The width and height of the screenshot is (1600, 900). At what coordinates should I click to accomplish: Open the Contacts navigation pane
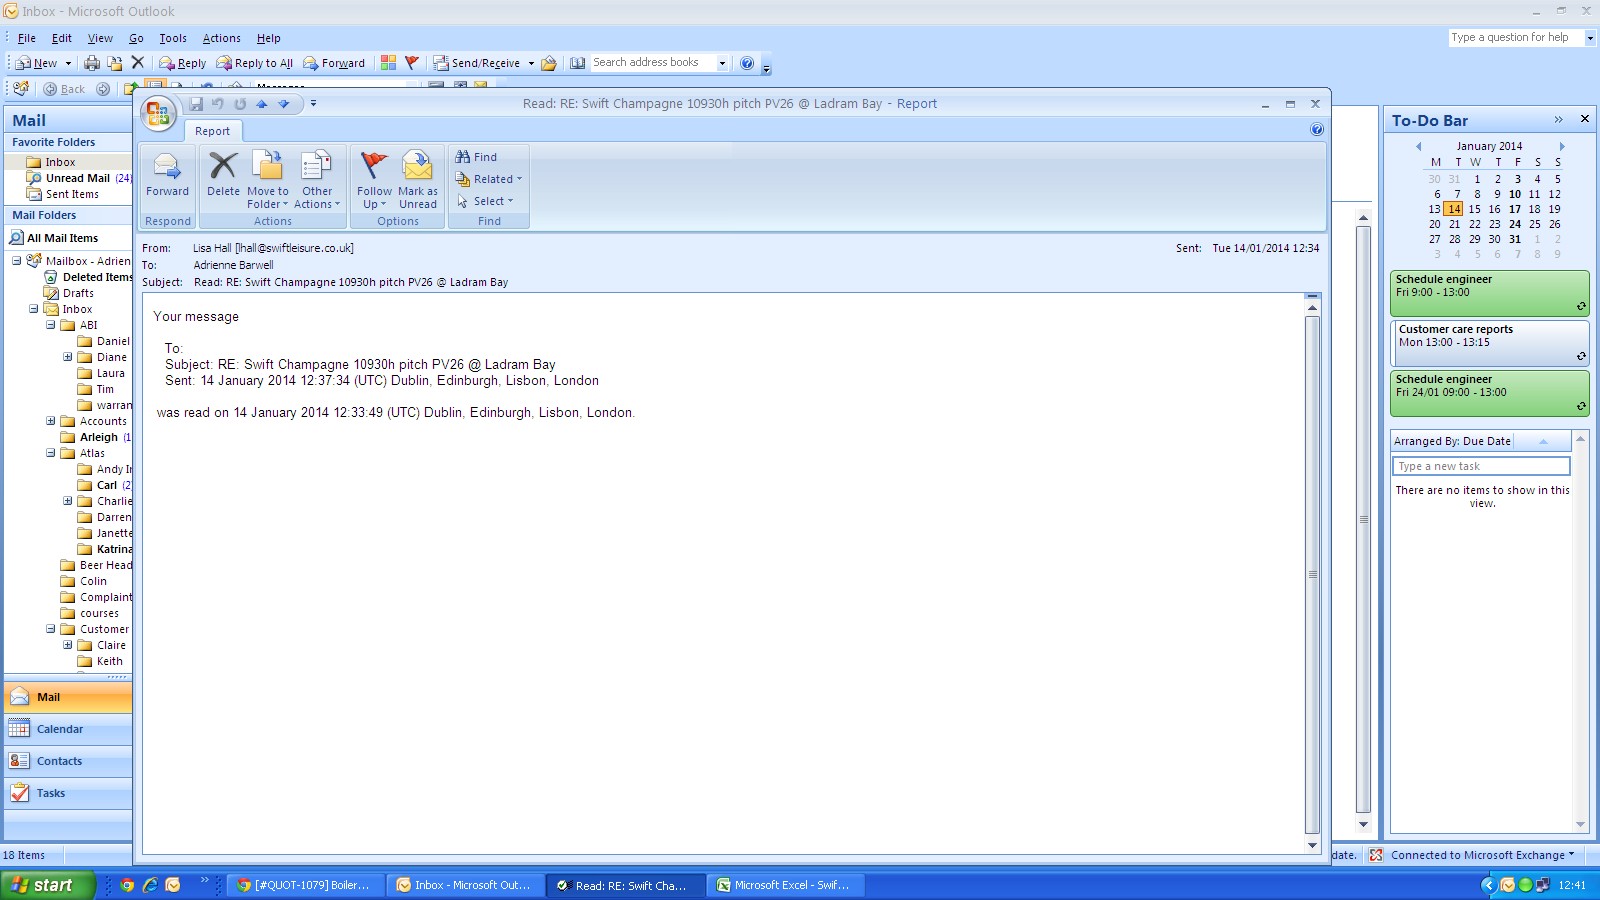[x=68, y=761]
